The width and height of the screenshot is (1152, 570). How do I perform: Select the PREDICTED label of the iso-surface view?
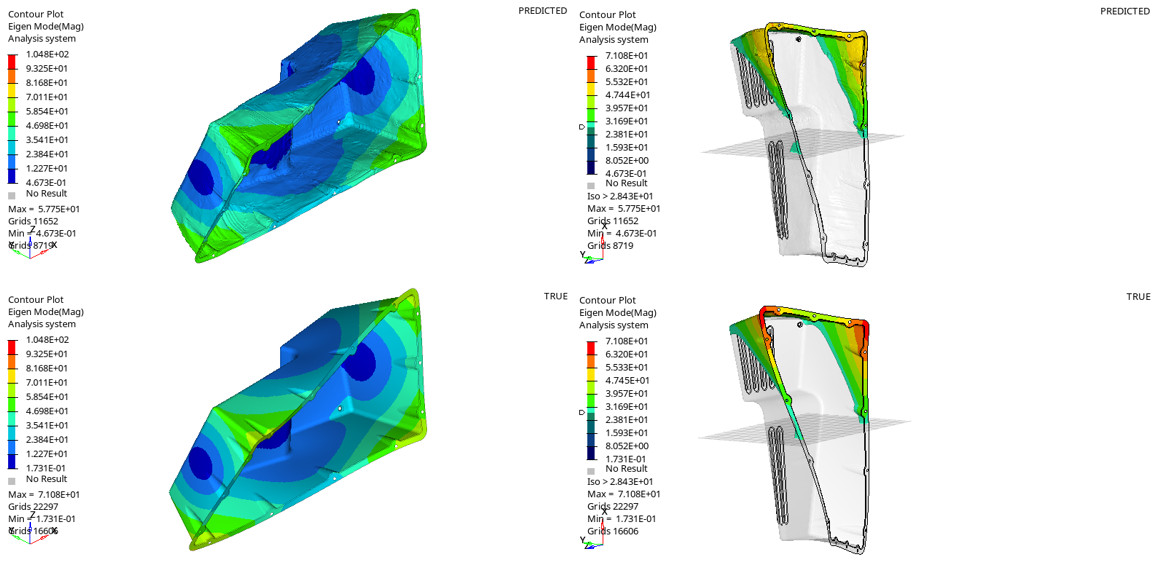click(x=1124, y=11)
